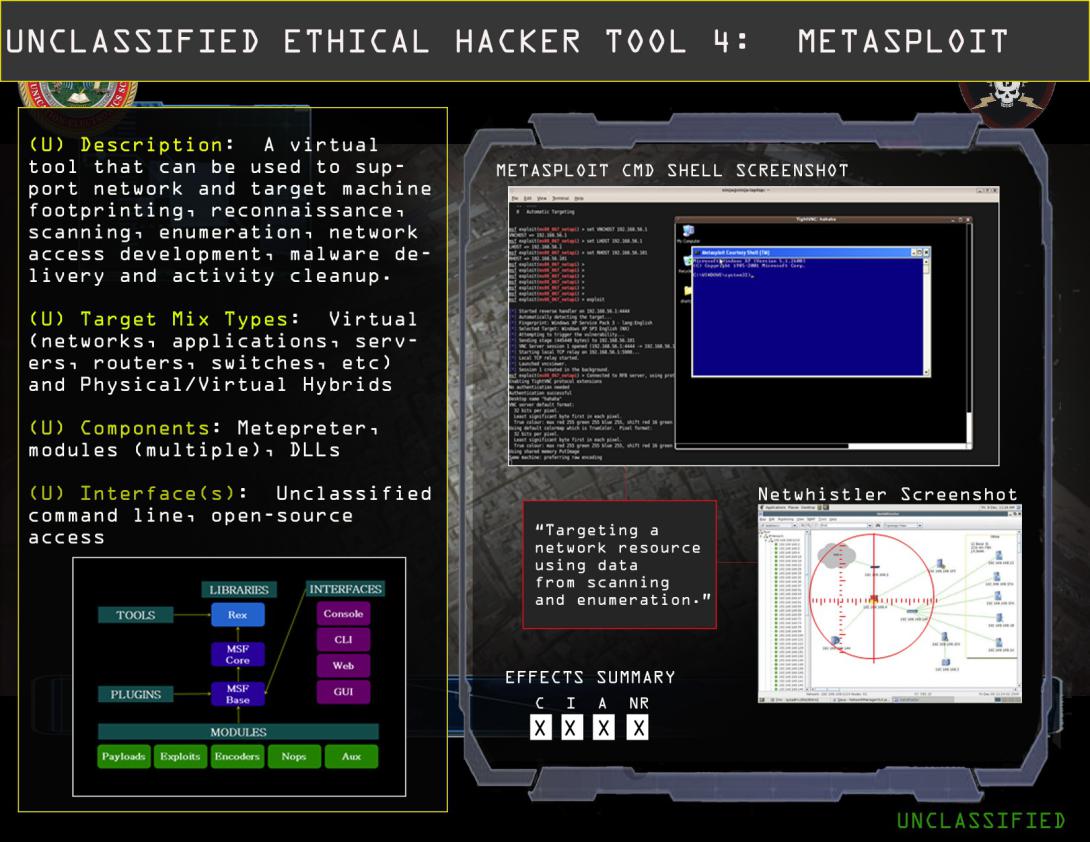Click the 'Netwhistler Screenshot' caption
Image resolution: width=1090 pixels, height=842 pixels.
pyautogui.click(x=888, y=494)
